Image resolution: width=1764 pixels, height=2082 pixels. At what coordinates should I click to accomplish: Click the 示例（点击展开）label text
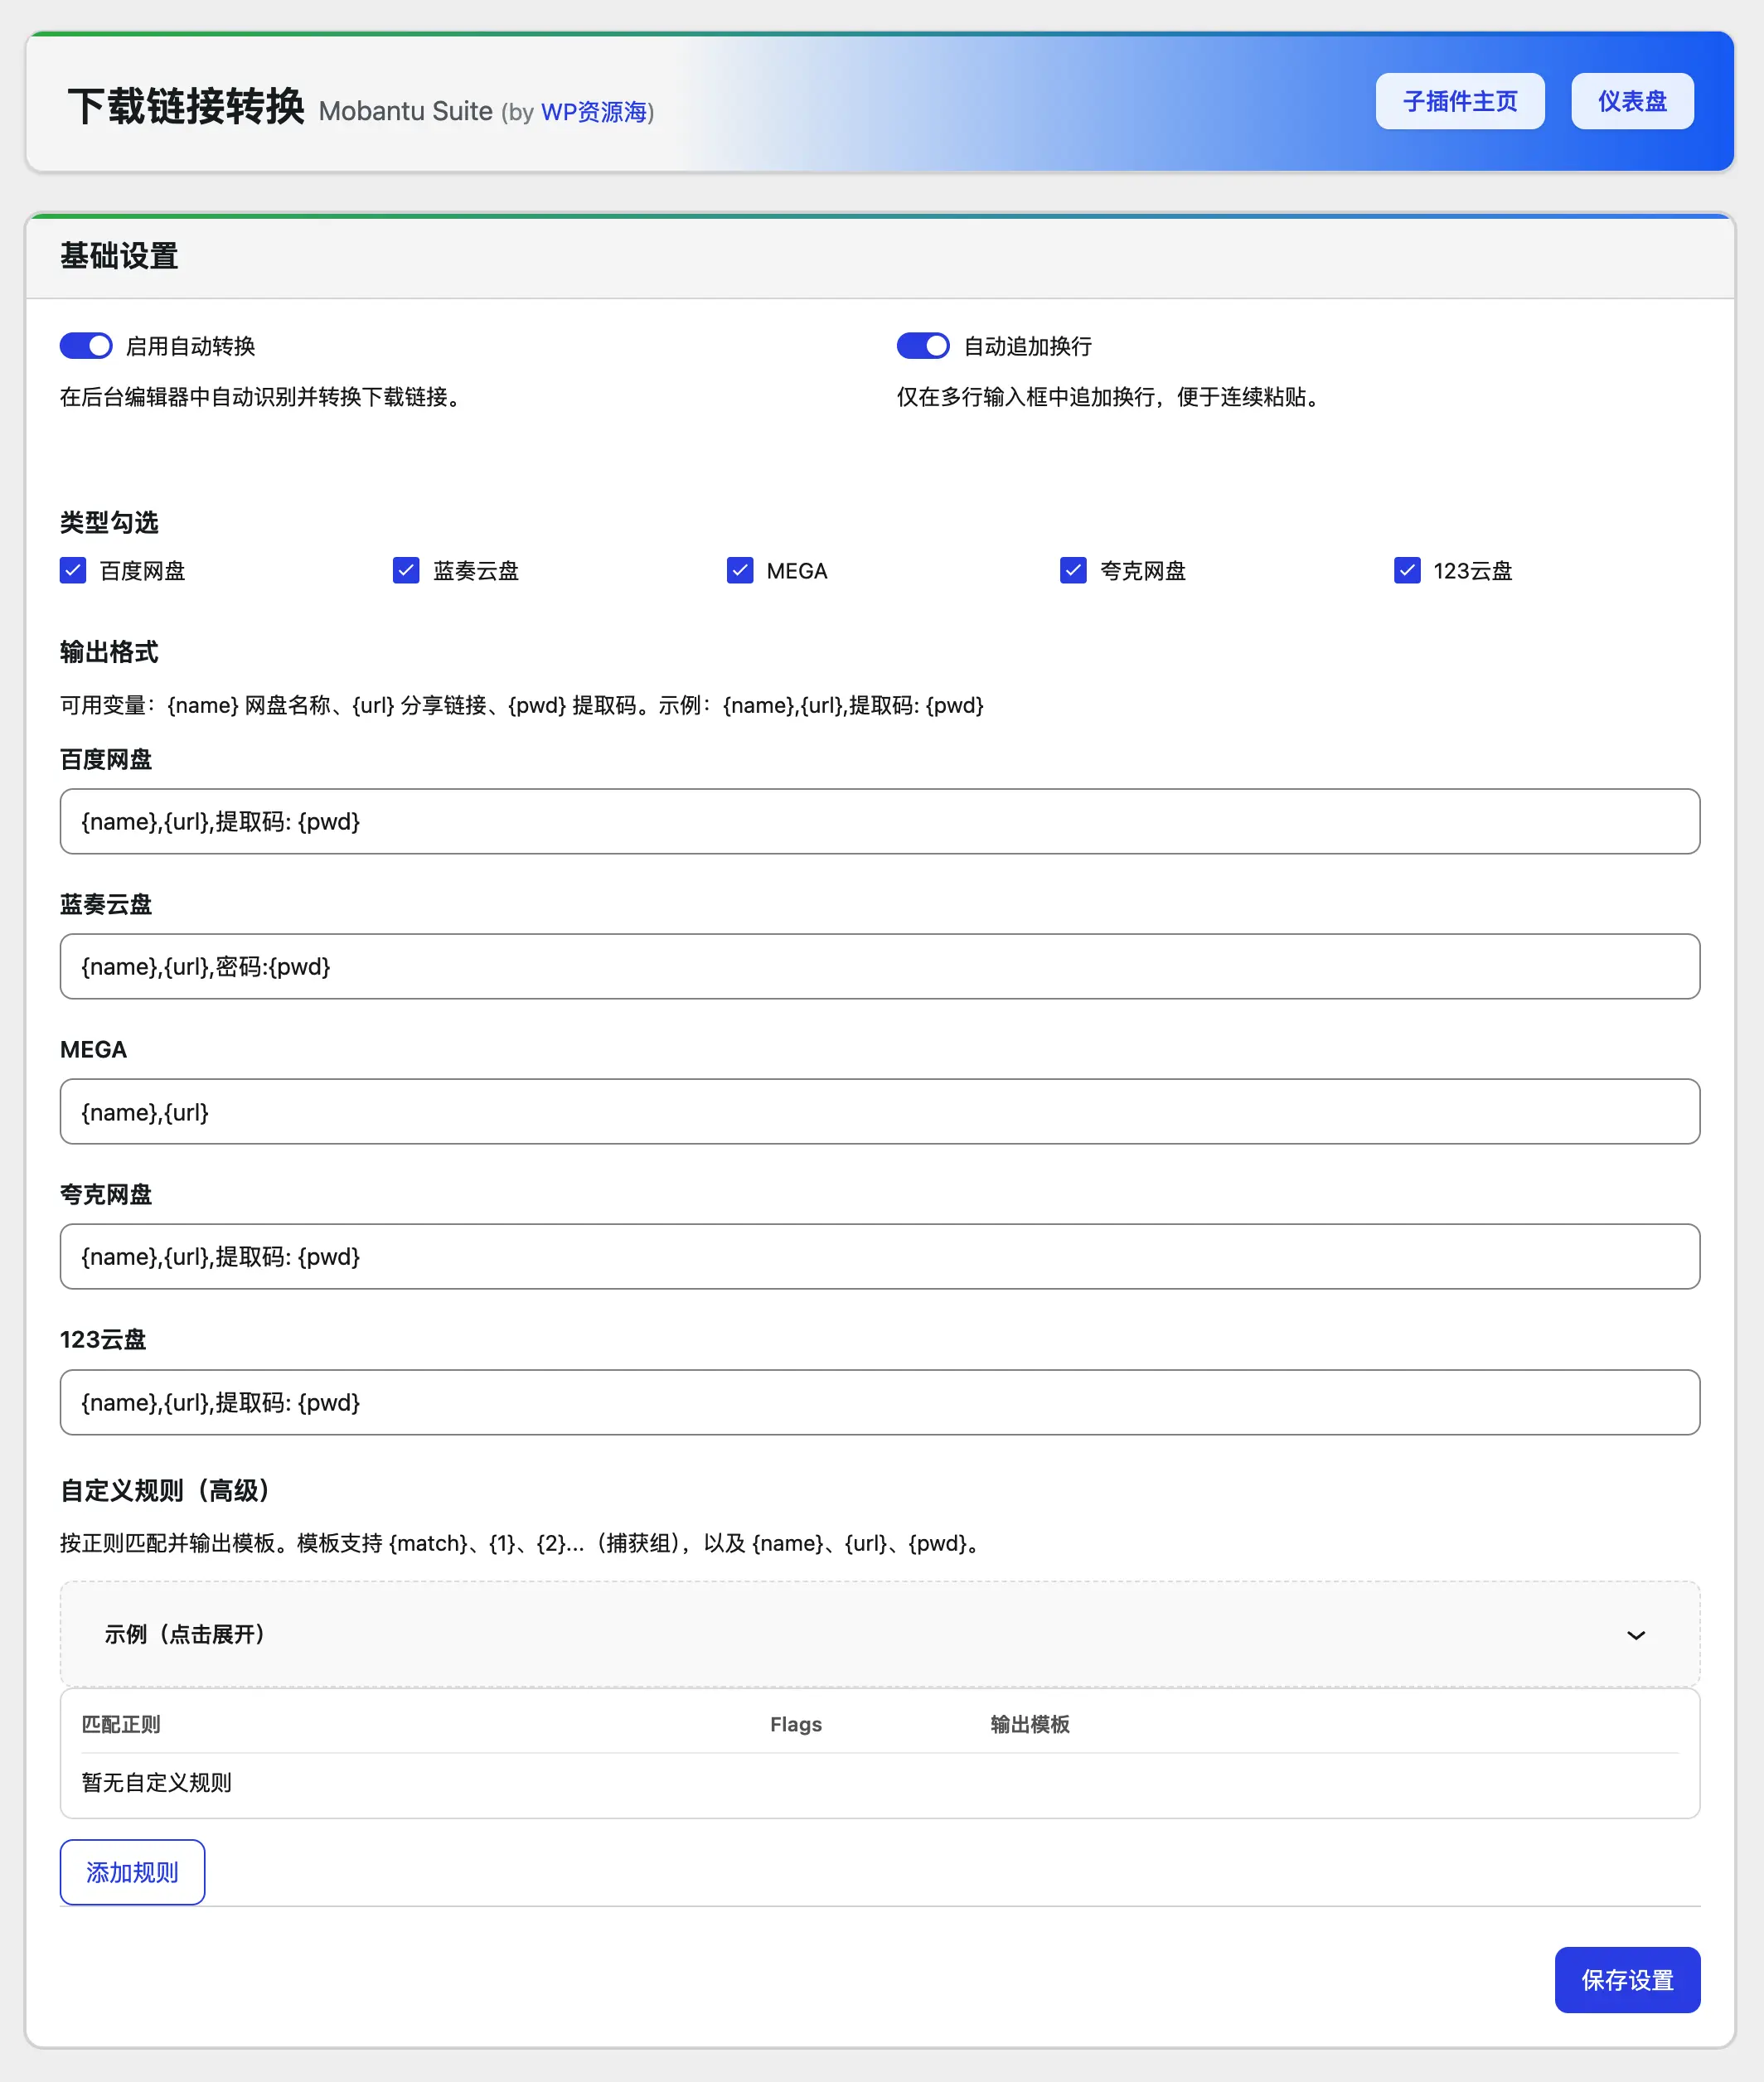185,1635
